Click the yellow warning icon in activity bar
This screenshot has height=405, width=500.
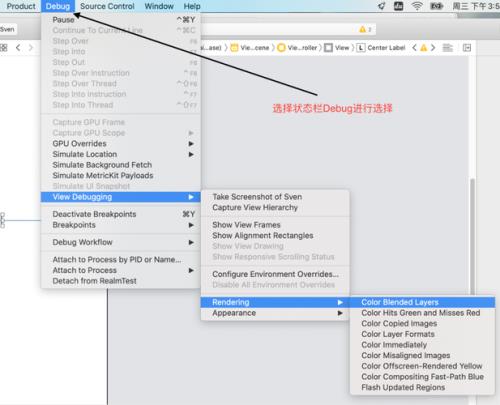pos(362,29)
